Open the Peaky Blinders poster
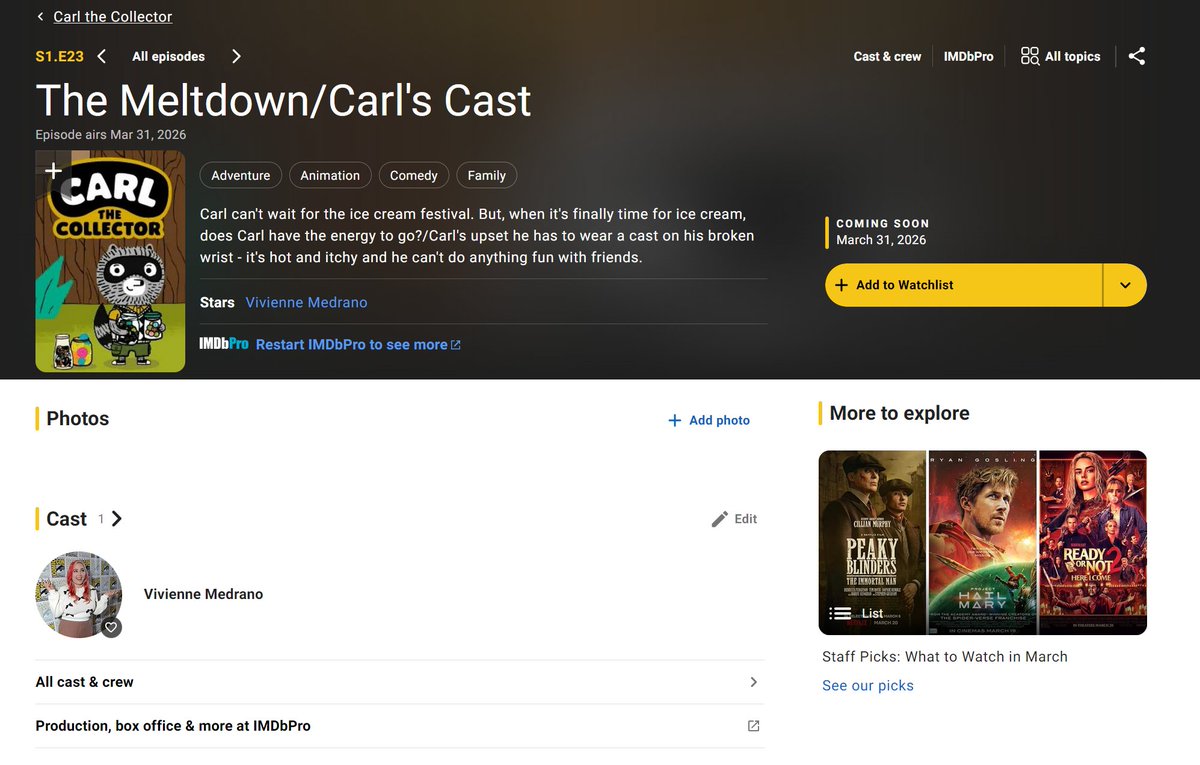This screenshot has height=765, width=1200. pos(872,542)
